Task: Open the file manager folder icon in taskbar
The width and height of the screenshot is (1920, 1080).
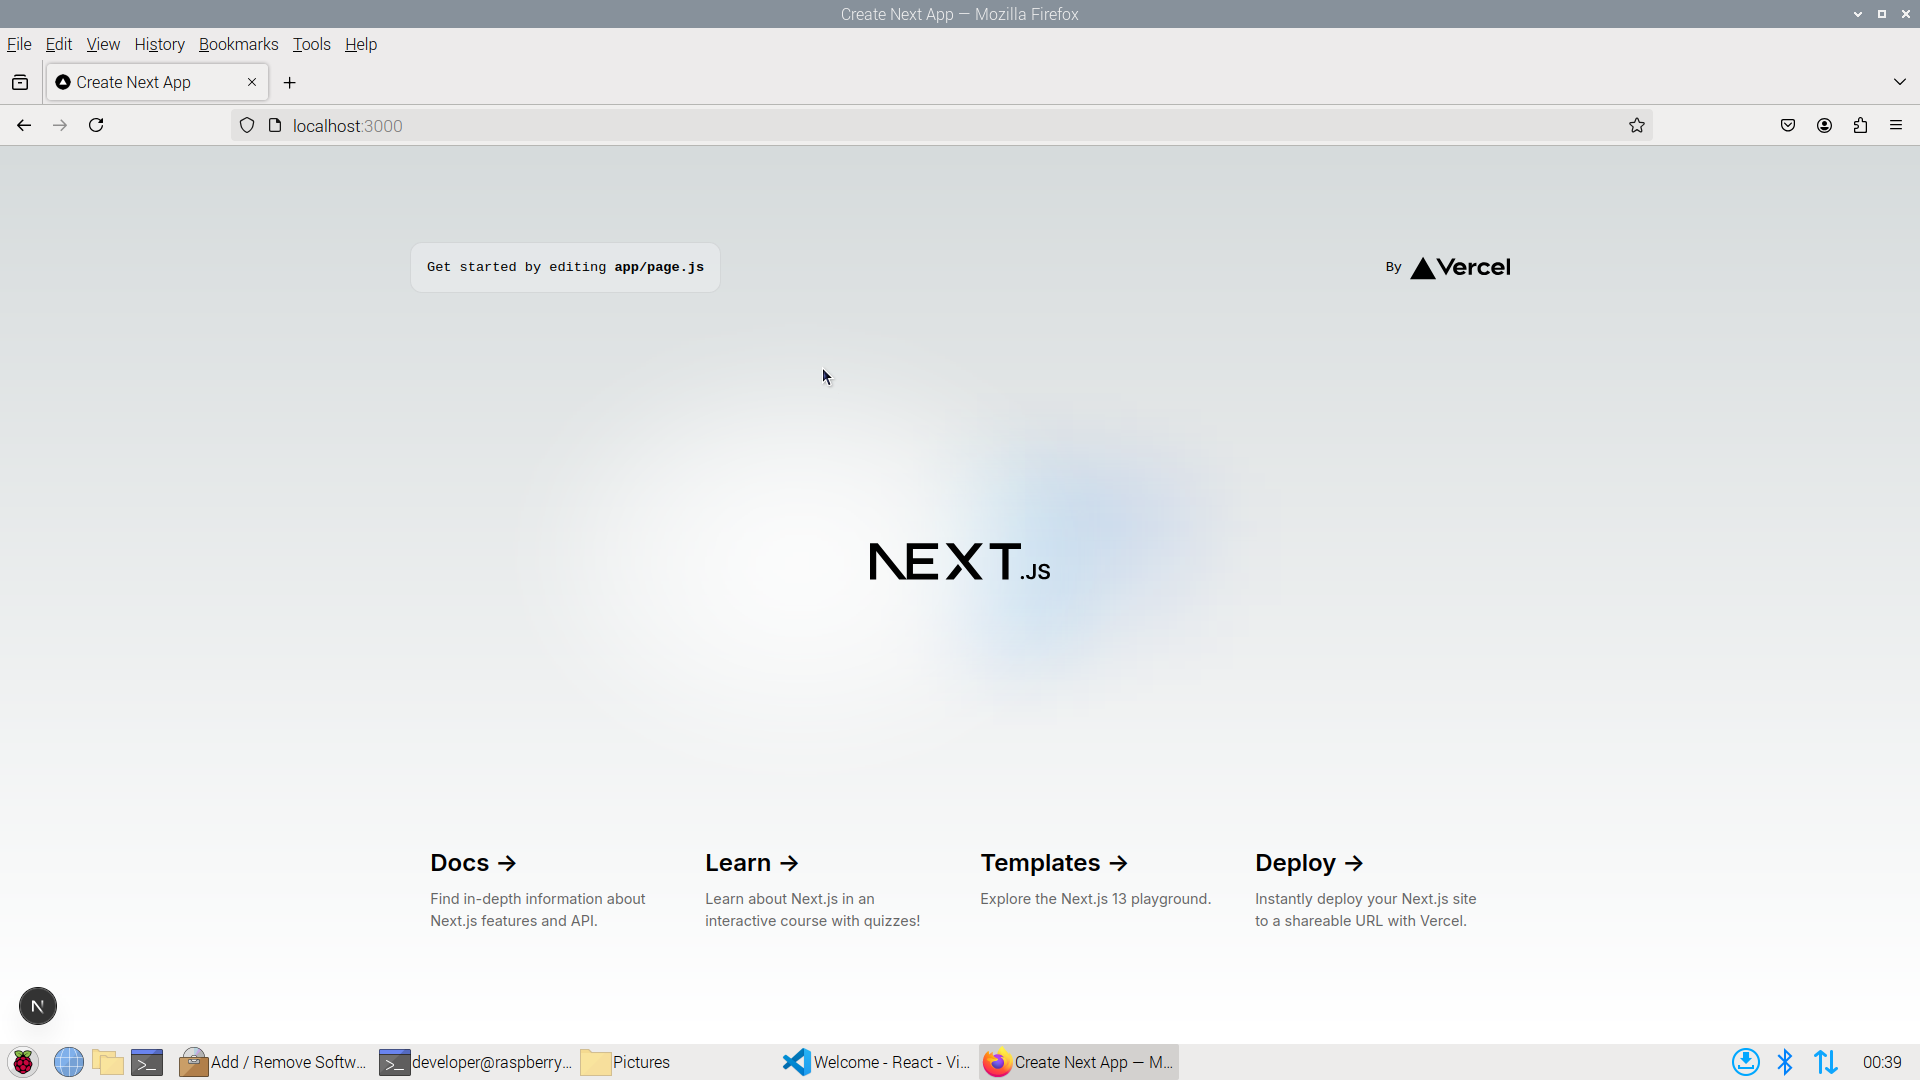Action: coord(108,1062)
